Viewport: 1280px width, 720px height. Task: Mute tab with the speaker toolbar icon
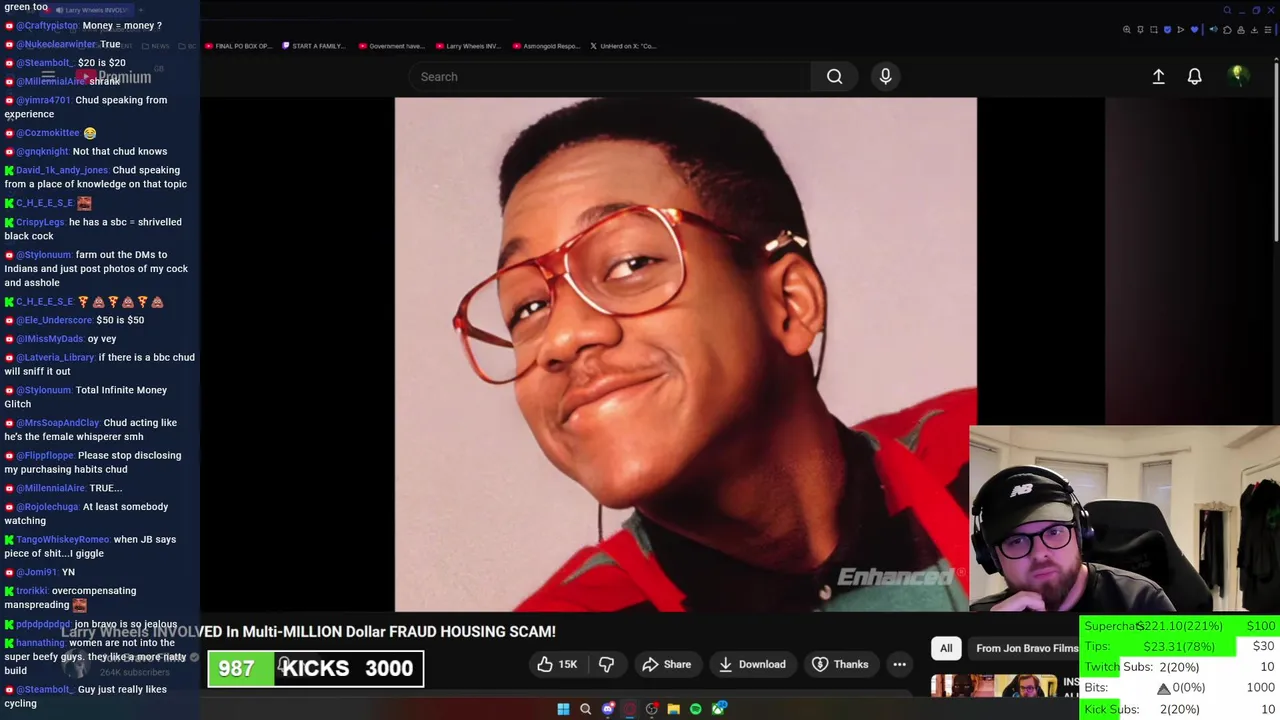pos(1214,30)
